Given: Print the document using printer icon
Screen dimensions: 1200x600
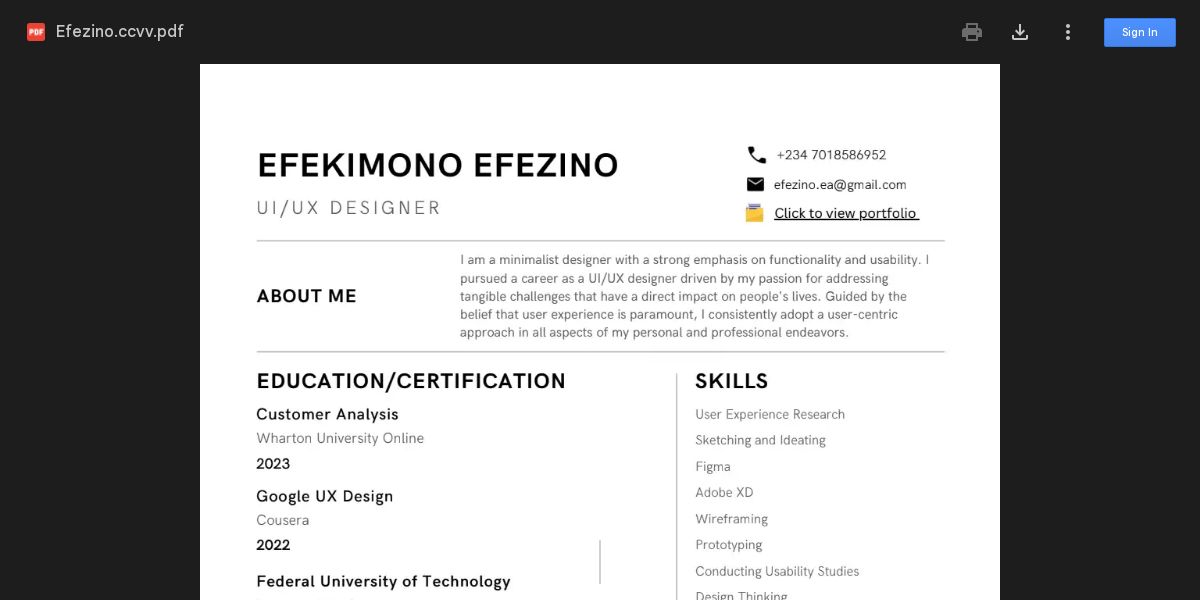Looking at the screenshot, I should tap(971, 32).
